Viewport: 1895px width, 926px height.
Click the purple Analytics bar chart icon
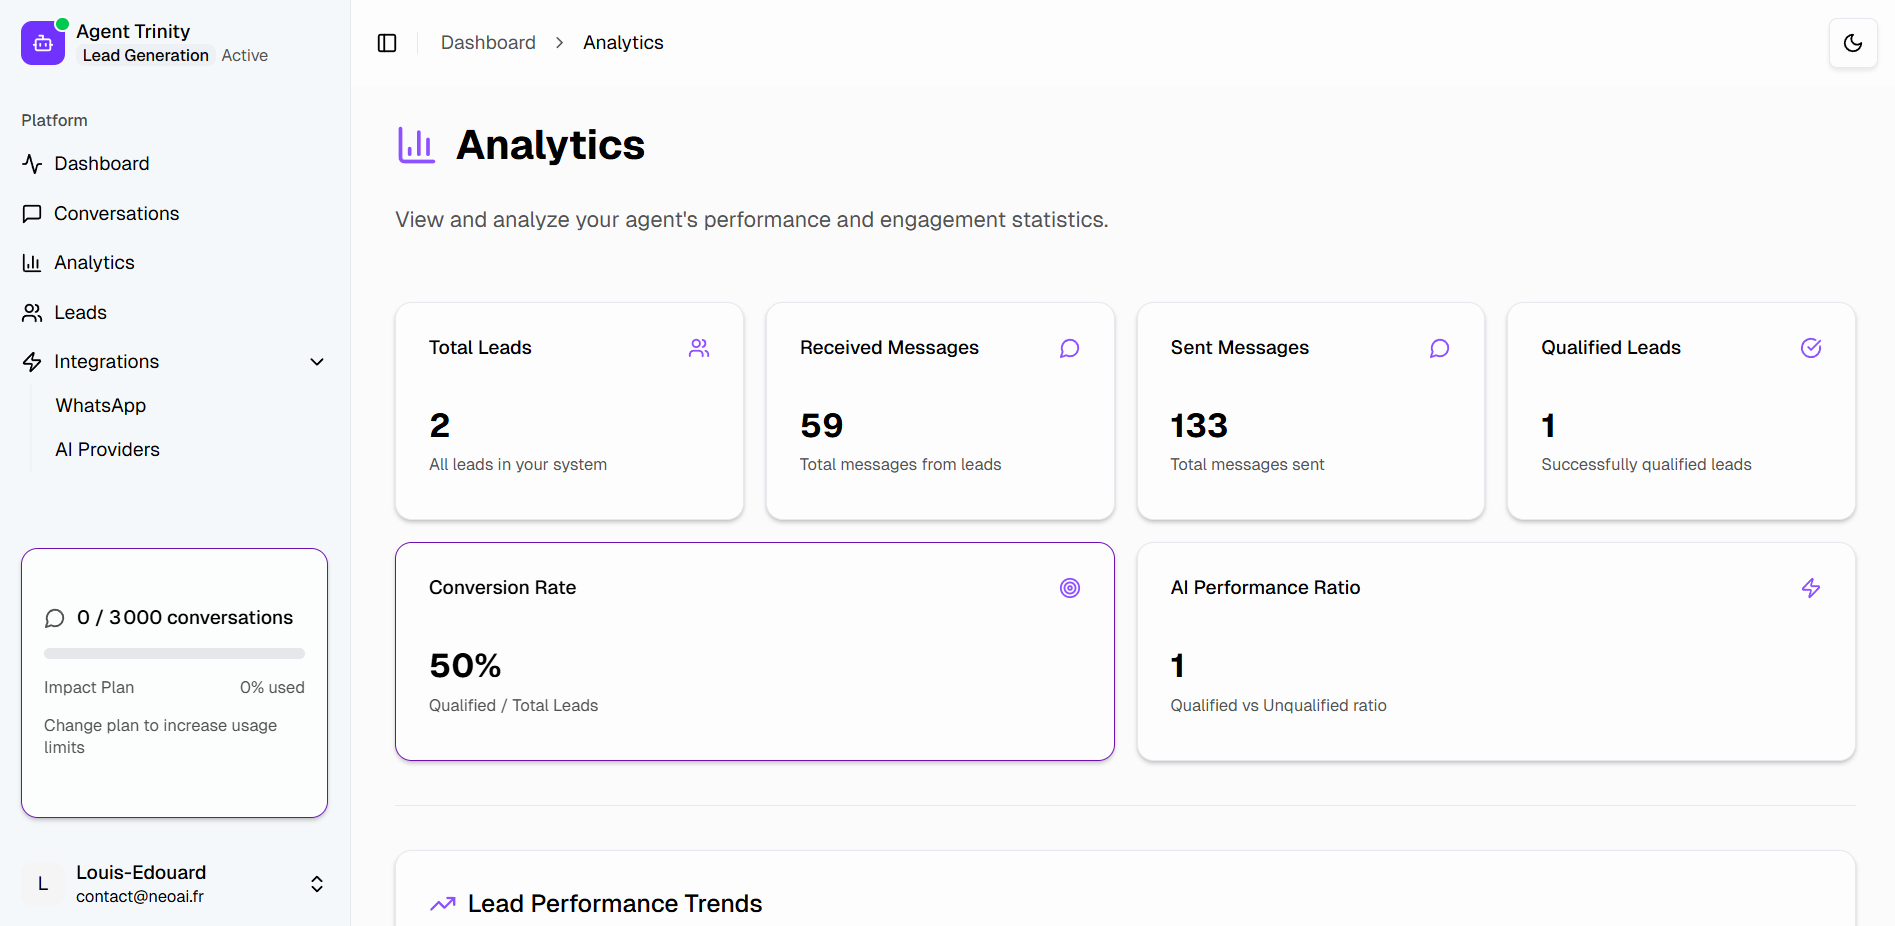[416, 145]
